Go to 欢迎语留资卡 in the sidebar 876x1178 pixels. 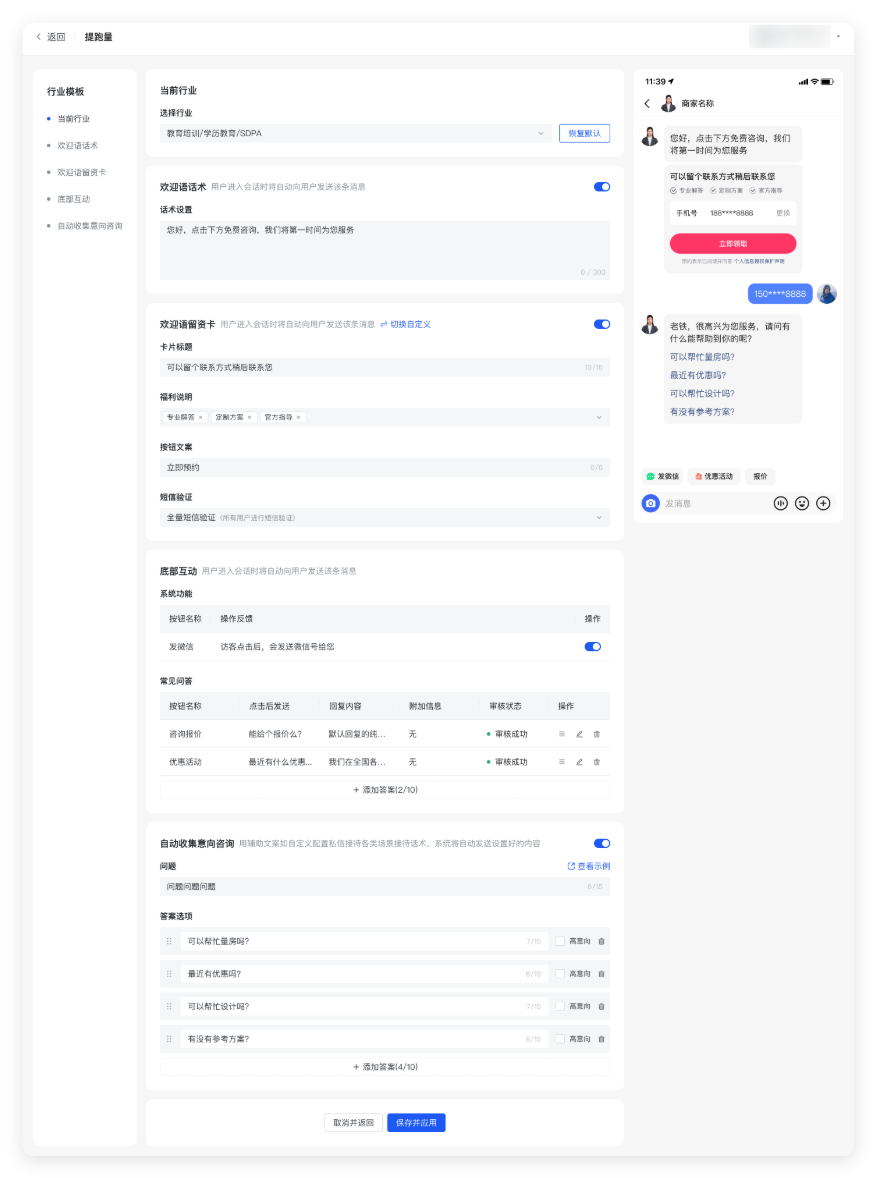pos(81,172)
